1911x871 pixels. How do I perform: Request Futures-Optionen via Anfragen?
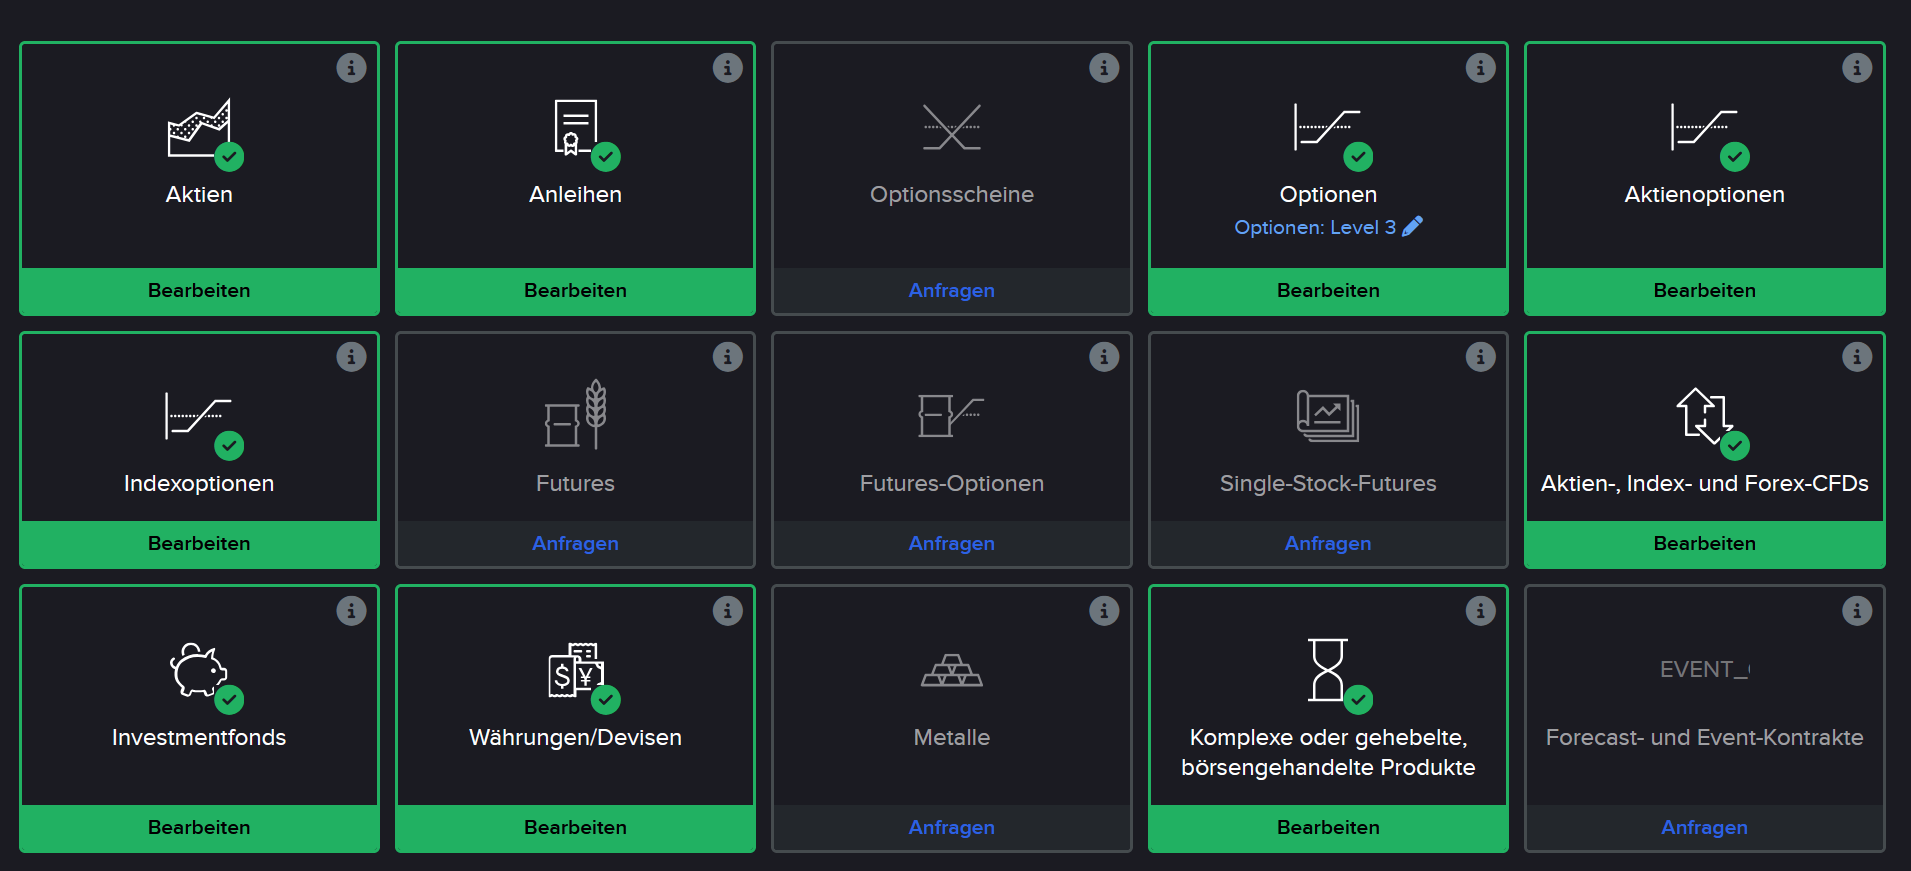952,544
